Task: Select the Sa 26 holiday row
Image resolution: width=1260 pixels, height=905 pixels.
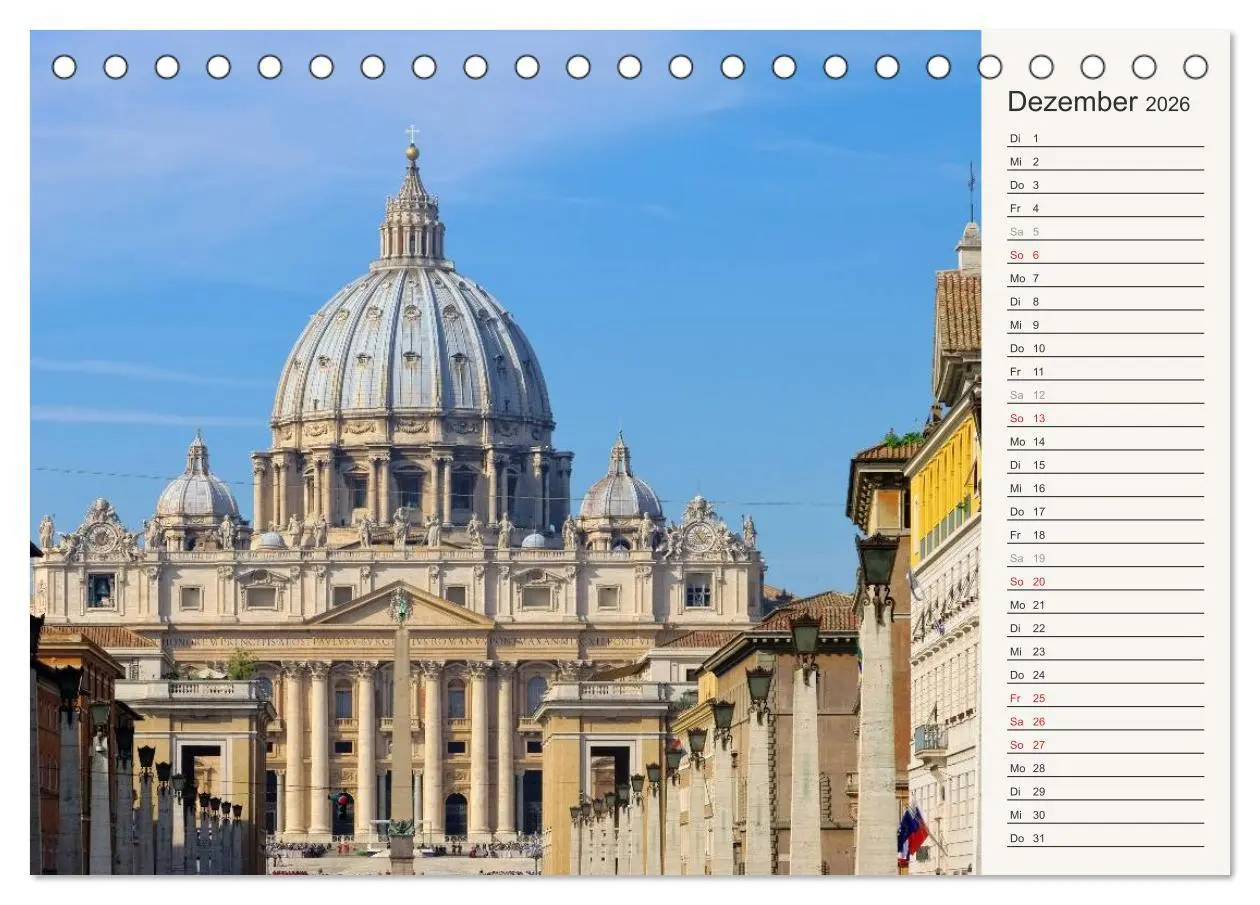Action: (x=1105, y=721)
